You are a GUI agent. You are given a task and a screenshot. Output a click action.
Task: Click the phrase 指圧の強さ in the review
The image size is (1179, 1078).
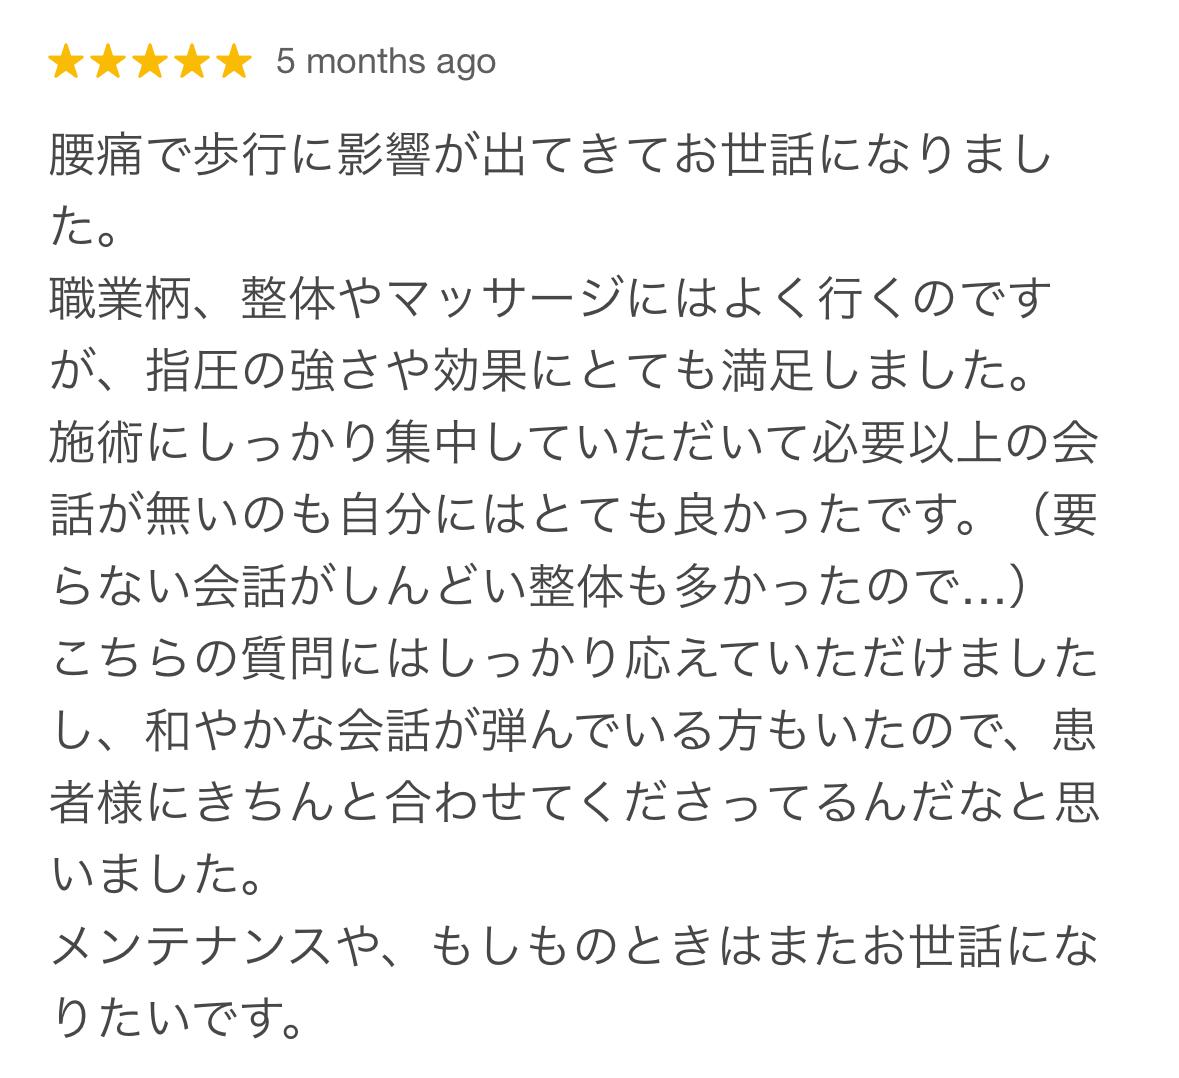(264, 372)
